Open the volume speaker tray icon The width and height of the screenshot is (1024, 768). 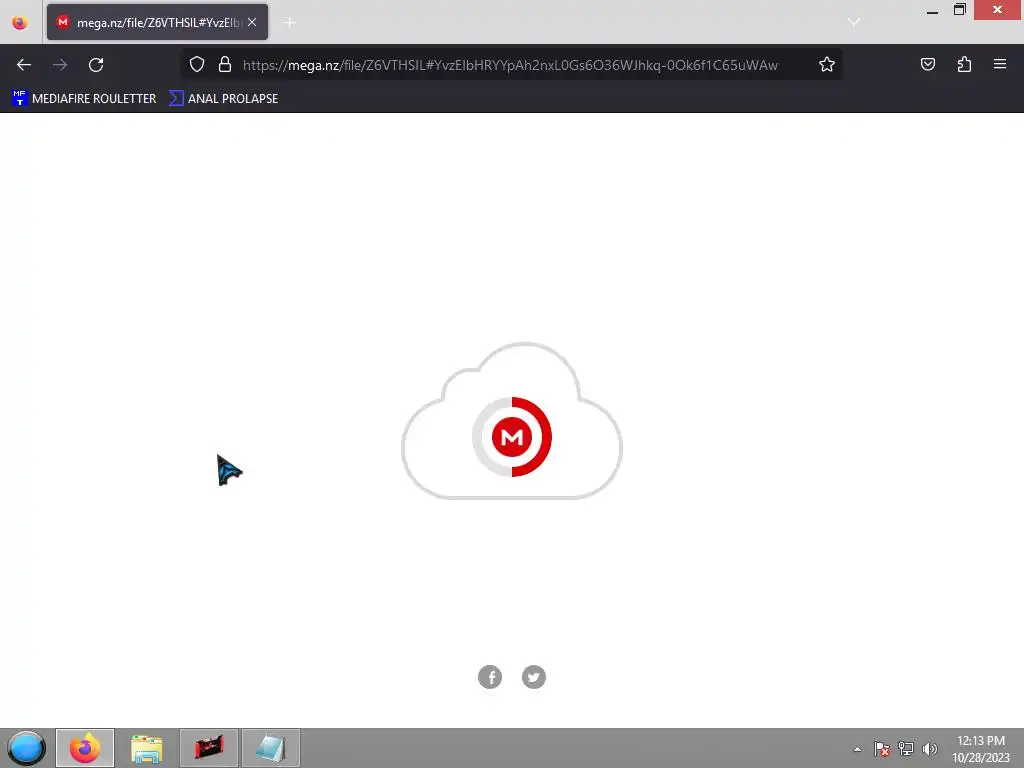click(x=930, y=749)
